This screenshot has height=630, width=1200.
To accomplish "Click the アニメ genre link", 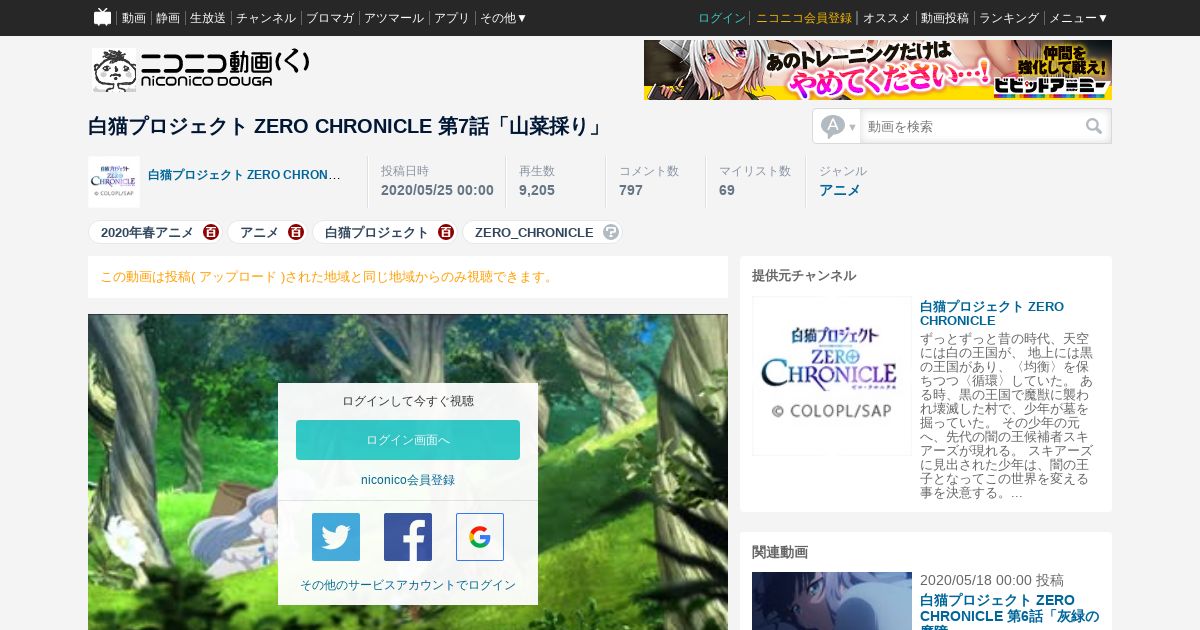I will 840,190.
